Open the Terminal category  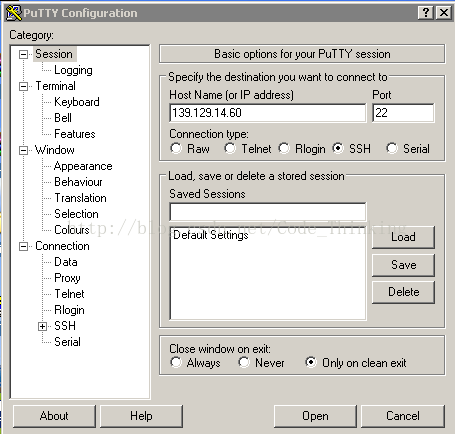[55, 86]
